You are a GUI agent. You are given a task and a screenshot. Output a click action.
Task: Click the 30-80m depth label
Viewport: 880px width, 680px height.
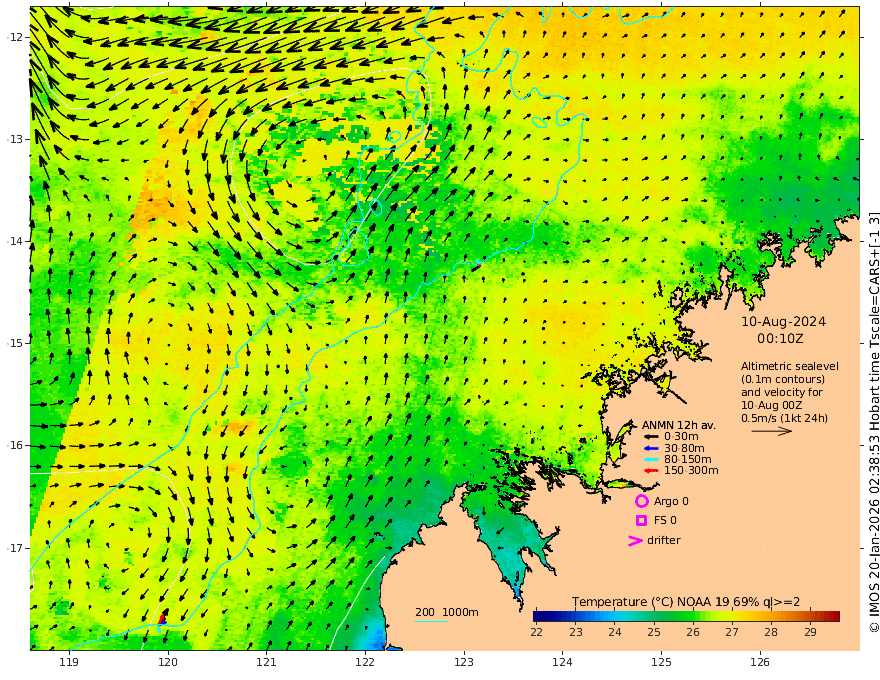click(684, 448)
